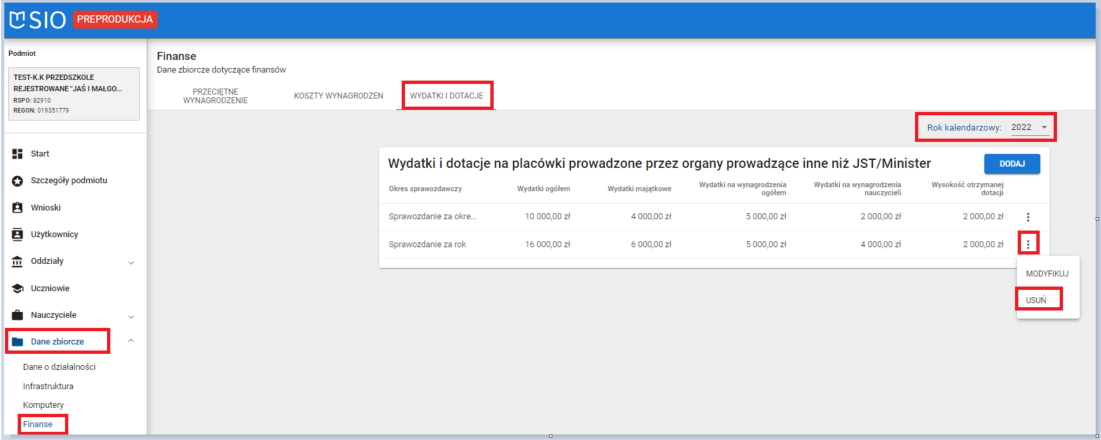Screen dimensions: 1101x440
Task: Click the Szczegóły podmiotu star icon
Action: [x=18, y=180]
